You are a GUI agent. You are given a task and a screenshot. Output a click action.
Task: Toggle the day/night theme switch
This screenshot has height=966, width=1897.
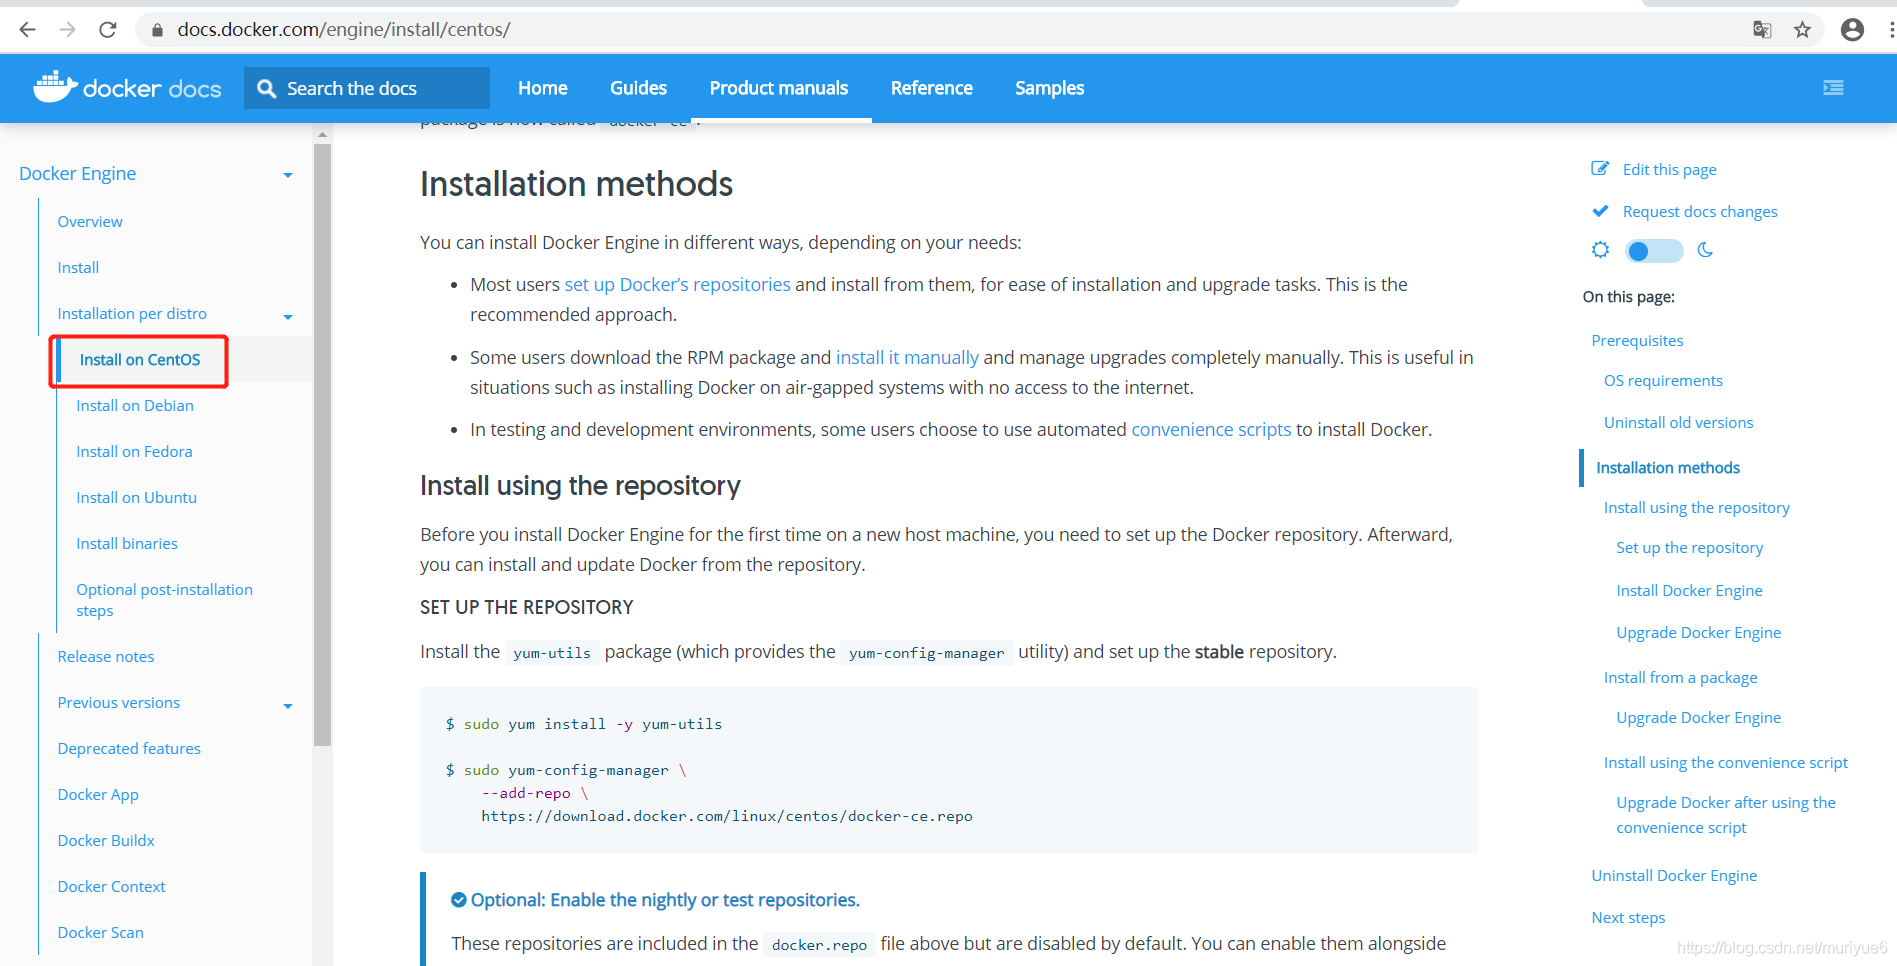pyautogui.click(x=1654, y=251)
